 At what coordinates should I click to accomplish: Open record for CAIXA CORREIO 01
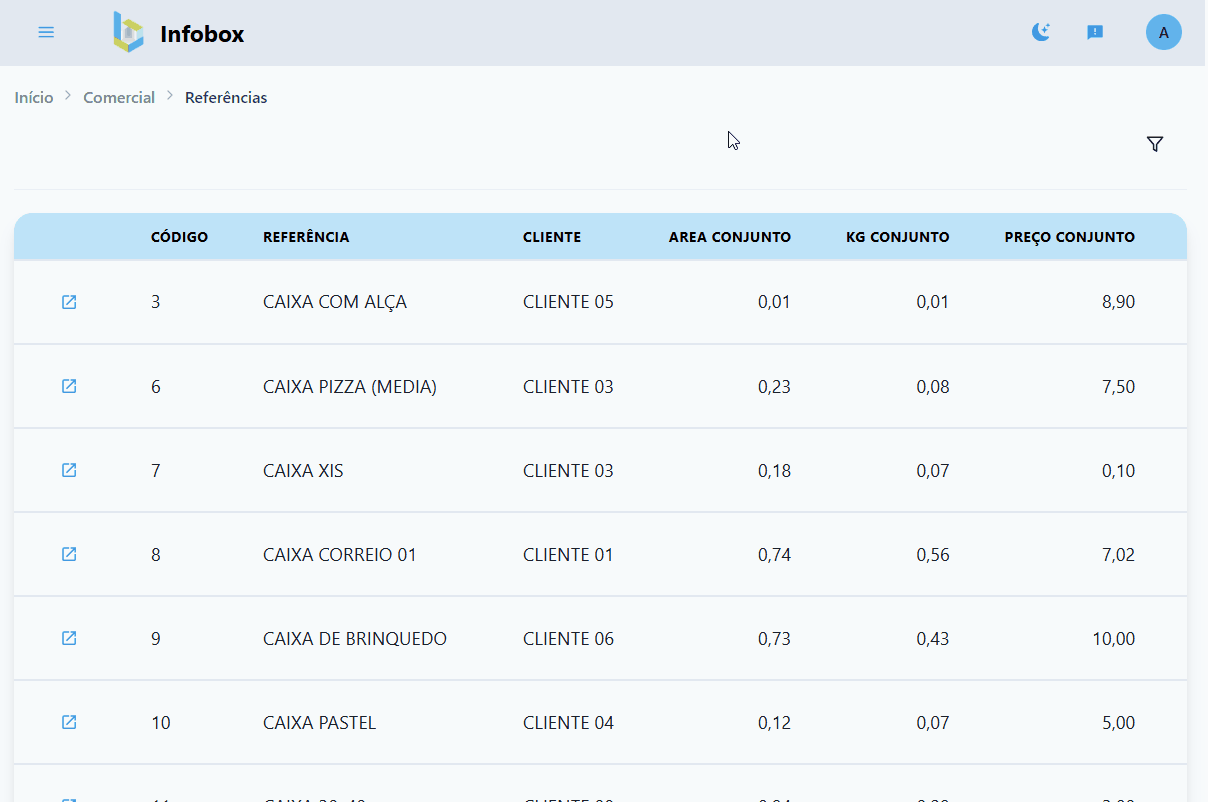pyautogui.click(x=69, y=554)
